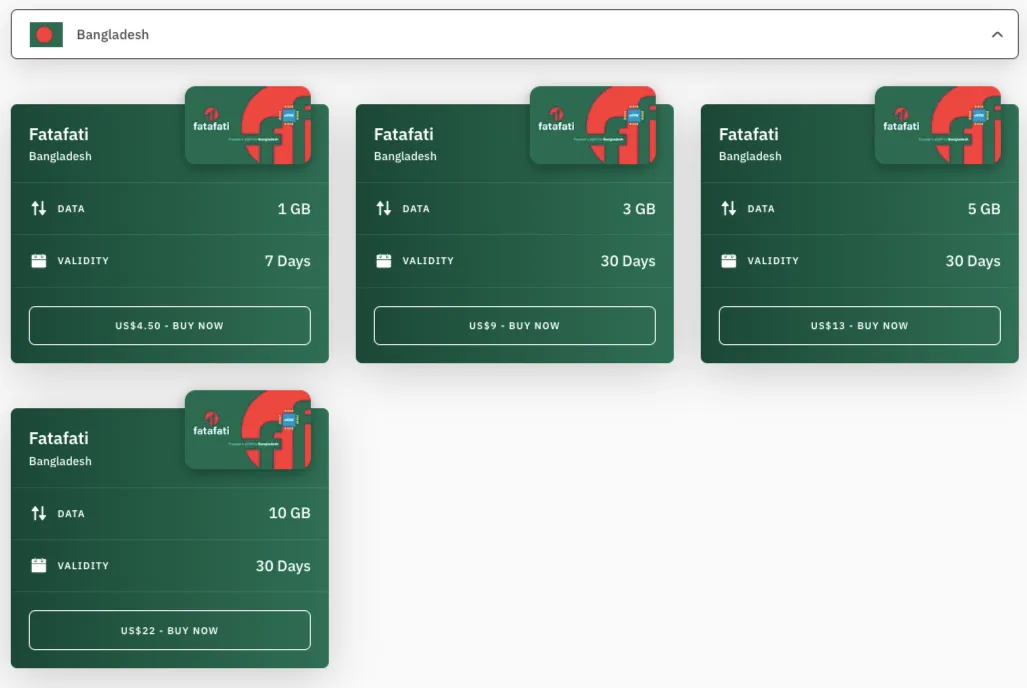The height and width of the screenshot is (688, 1027).
Task: Click the VALIDITY label on 10 GB card
Action: [x=83, y=565]
